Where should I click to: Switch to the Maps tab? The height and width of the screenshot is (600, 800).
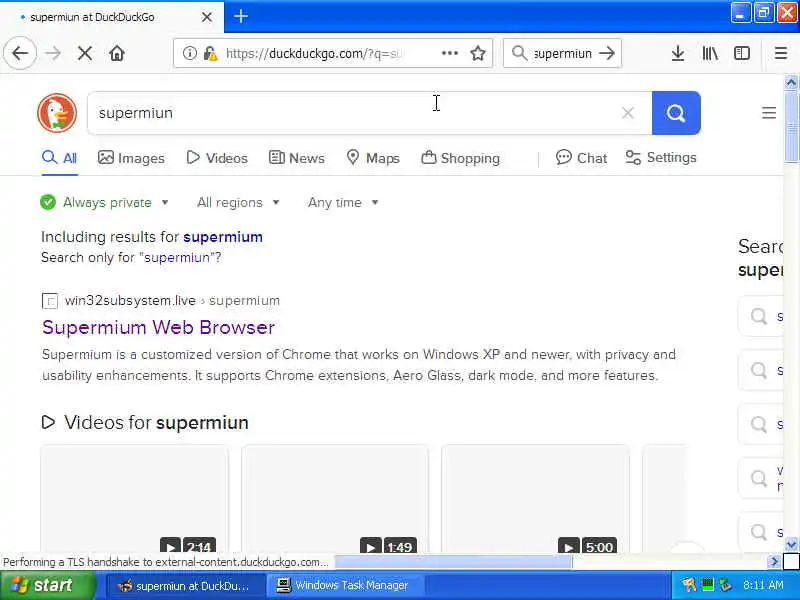click(x=373, y=158)
